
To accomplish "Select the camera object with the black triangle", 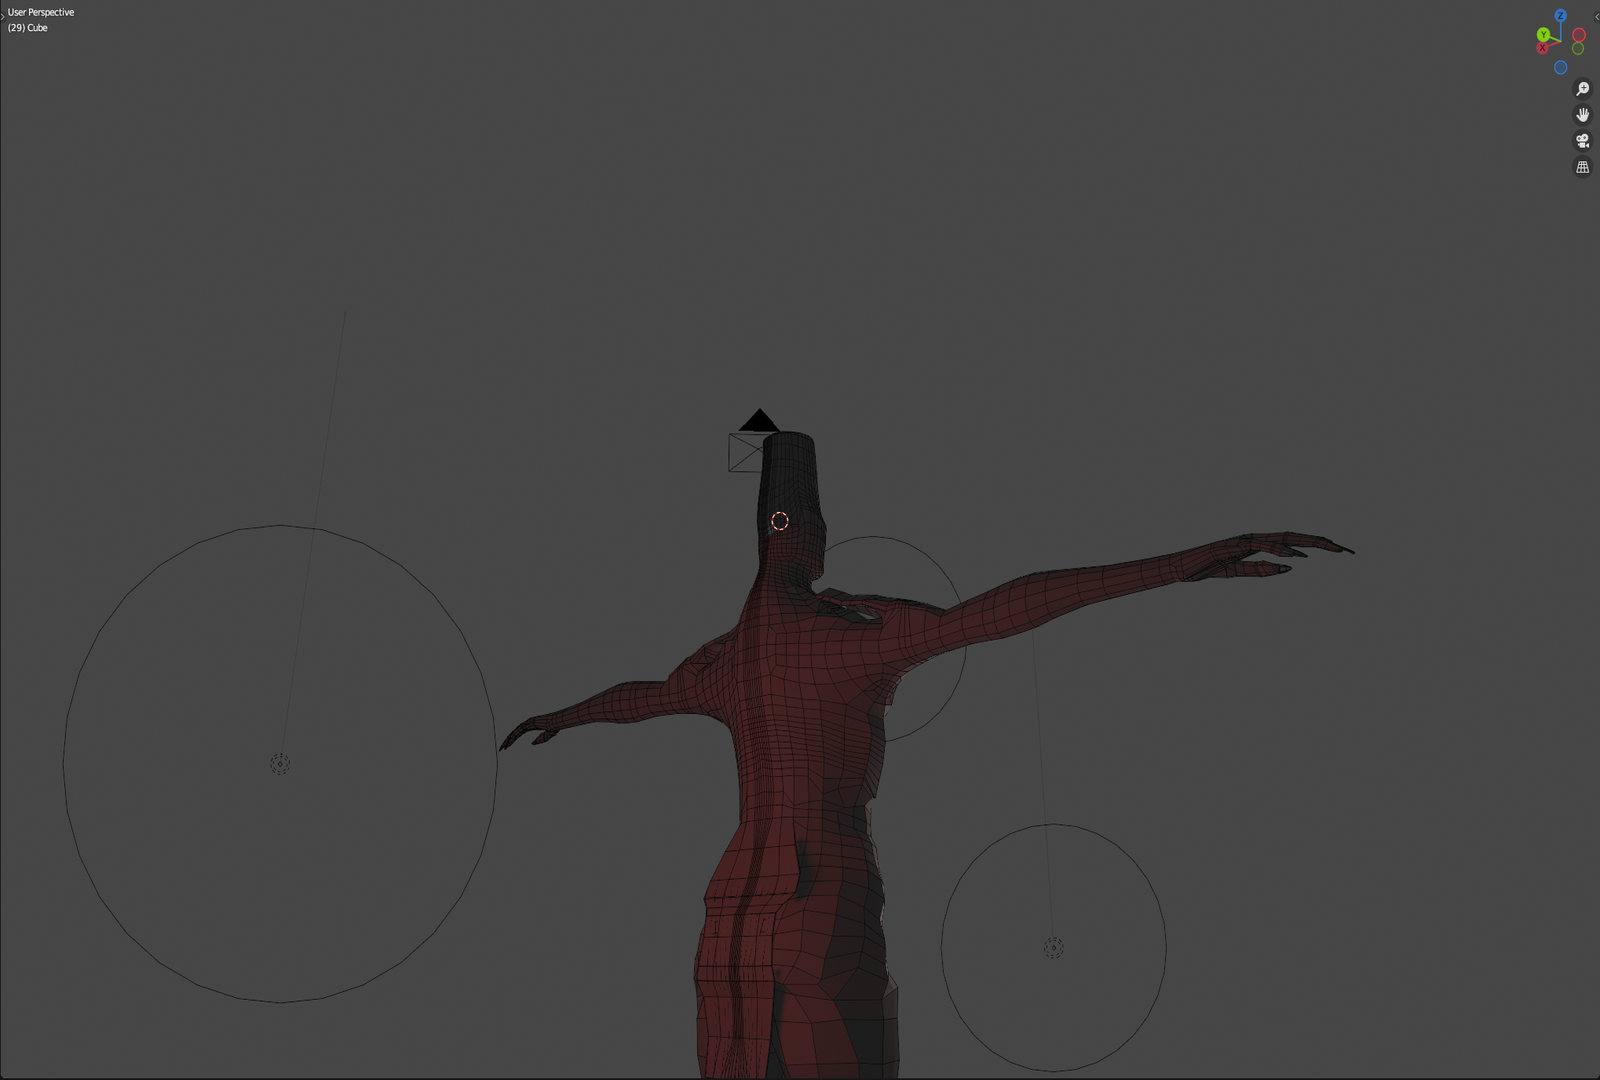I will 759,421.
